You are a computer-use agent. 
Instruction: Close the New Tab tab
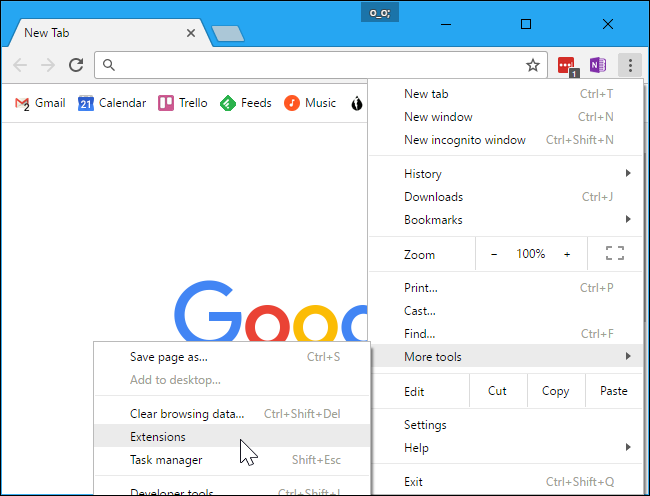point(191,33)
